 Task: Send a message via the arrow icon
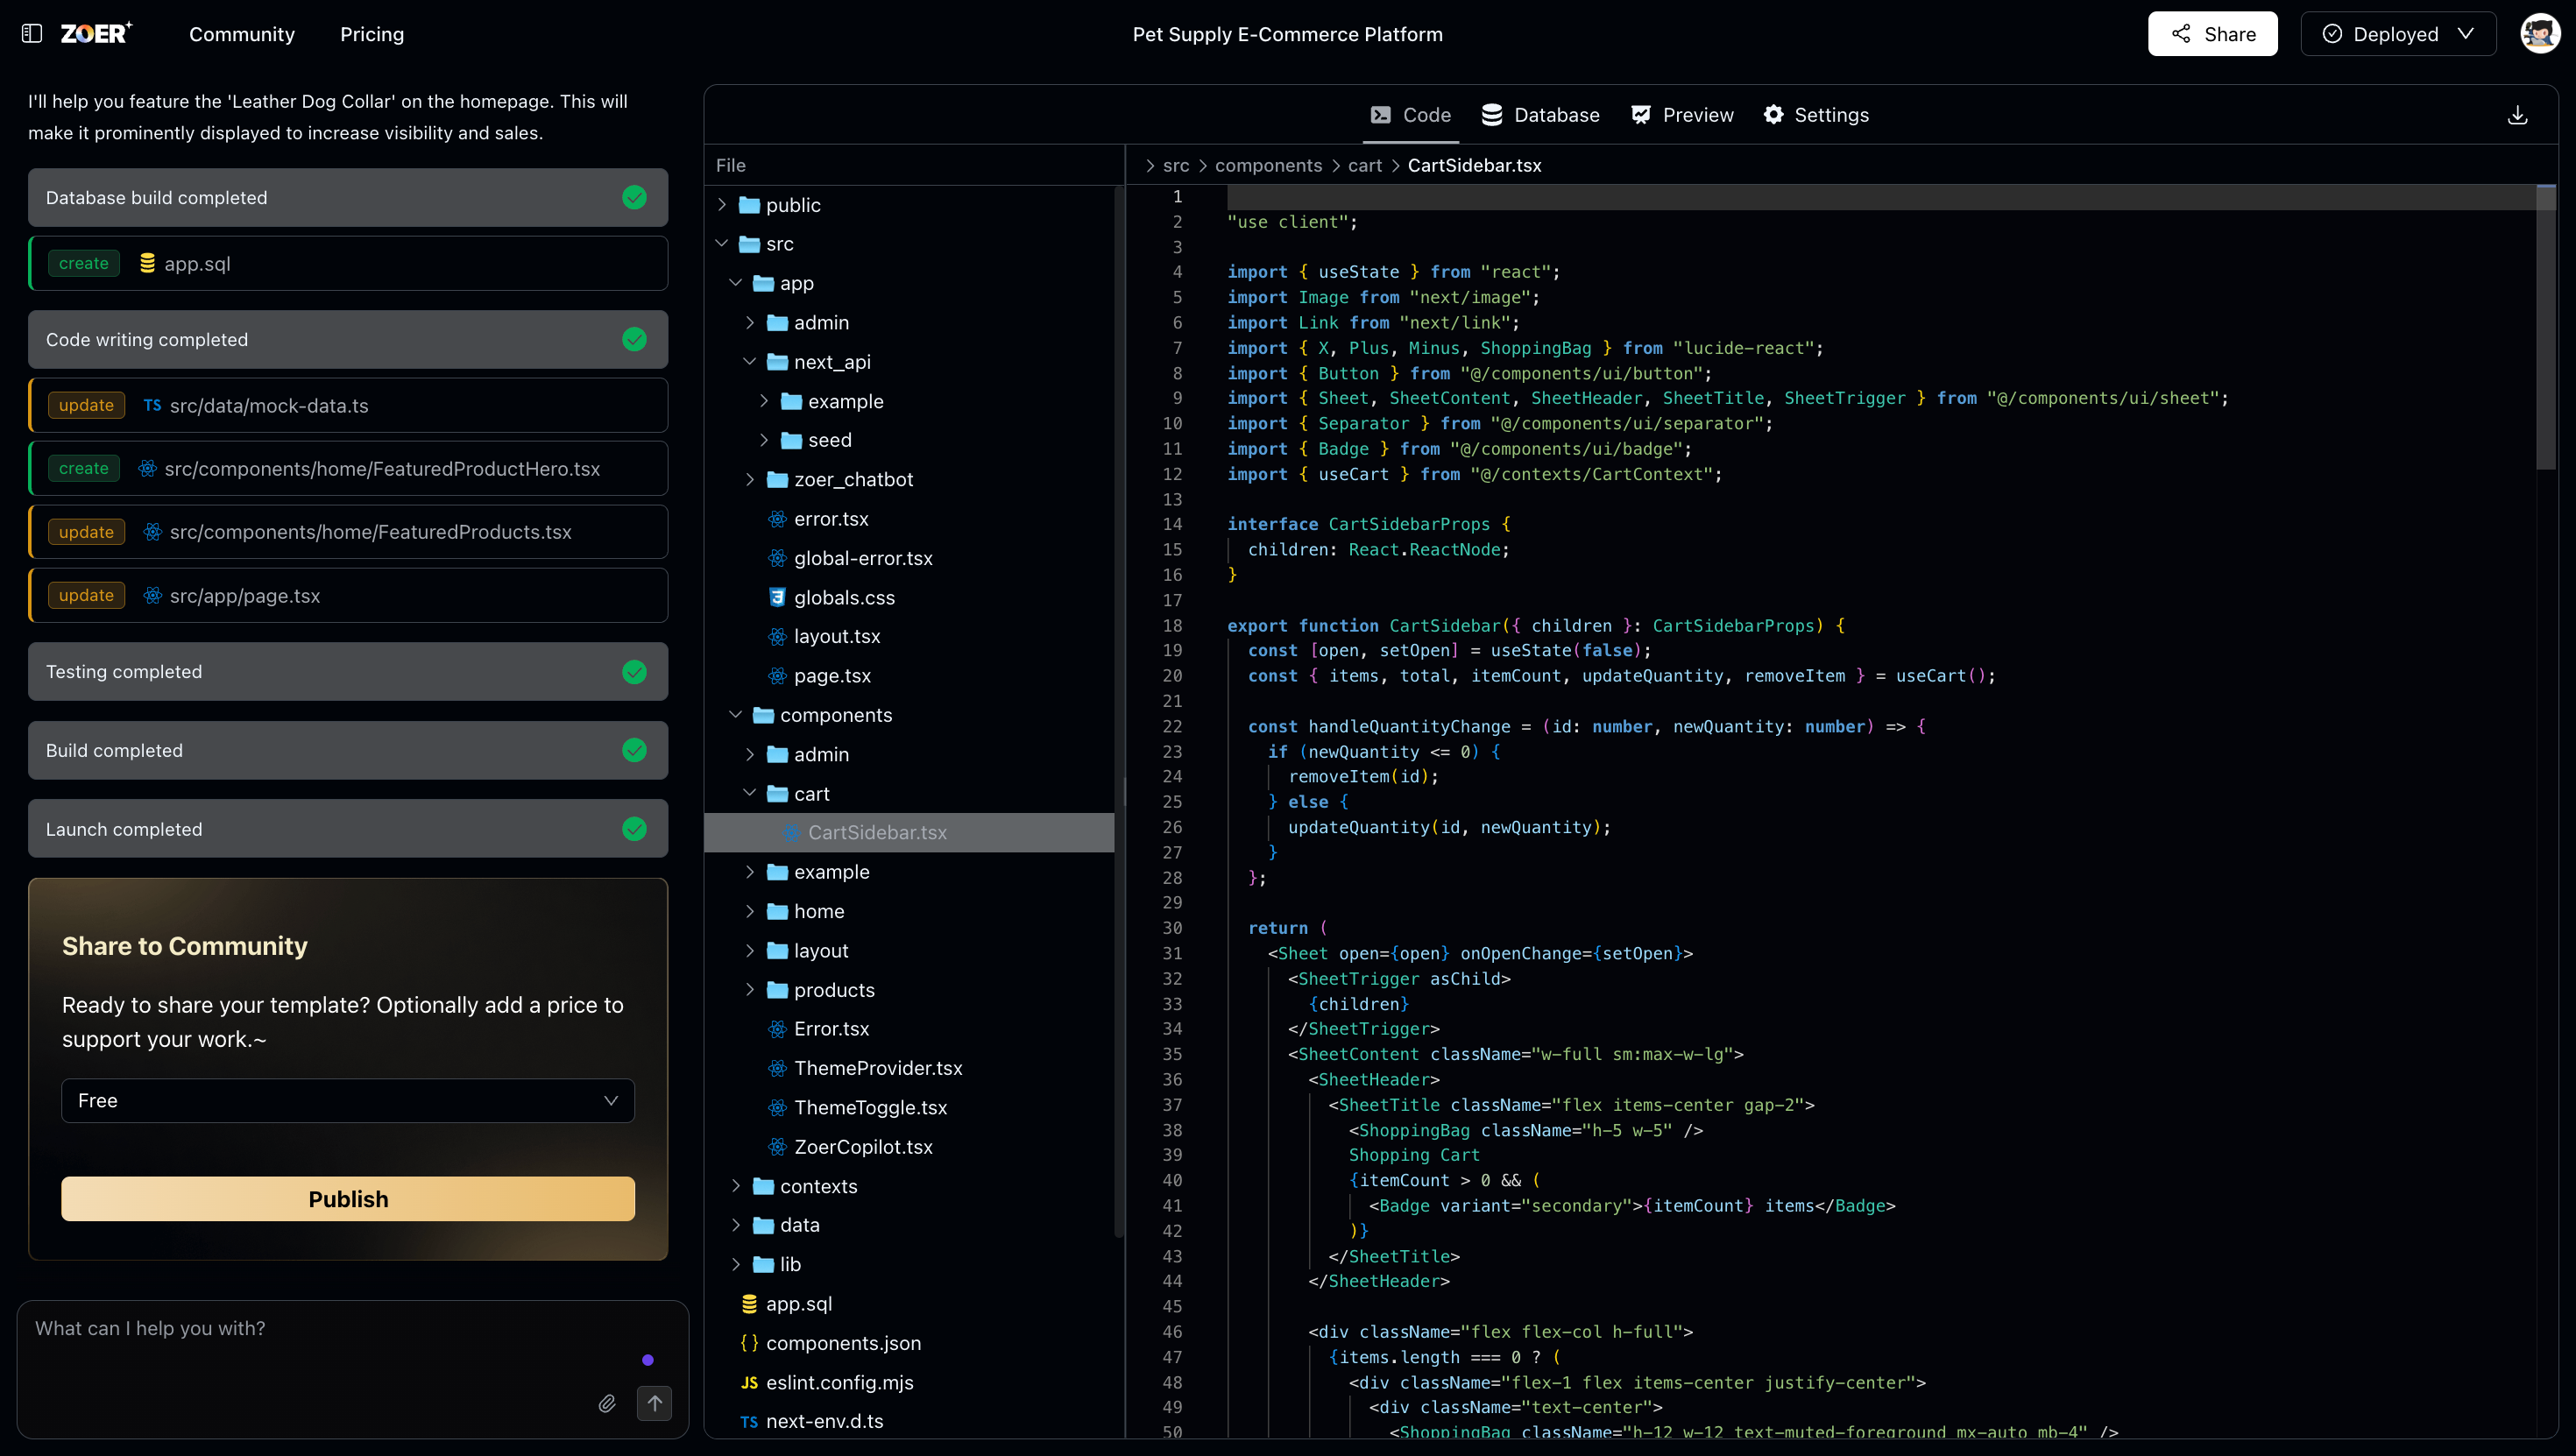click(x=655, y=1403)
